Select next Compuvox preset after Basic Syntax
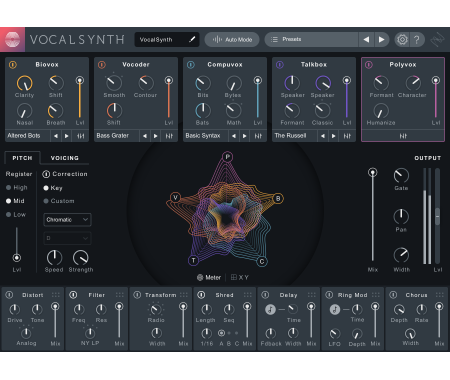The image size is (450, 380). point(245,136)
